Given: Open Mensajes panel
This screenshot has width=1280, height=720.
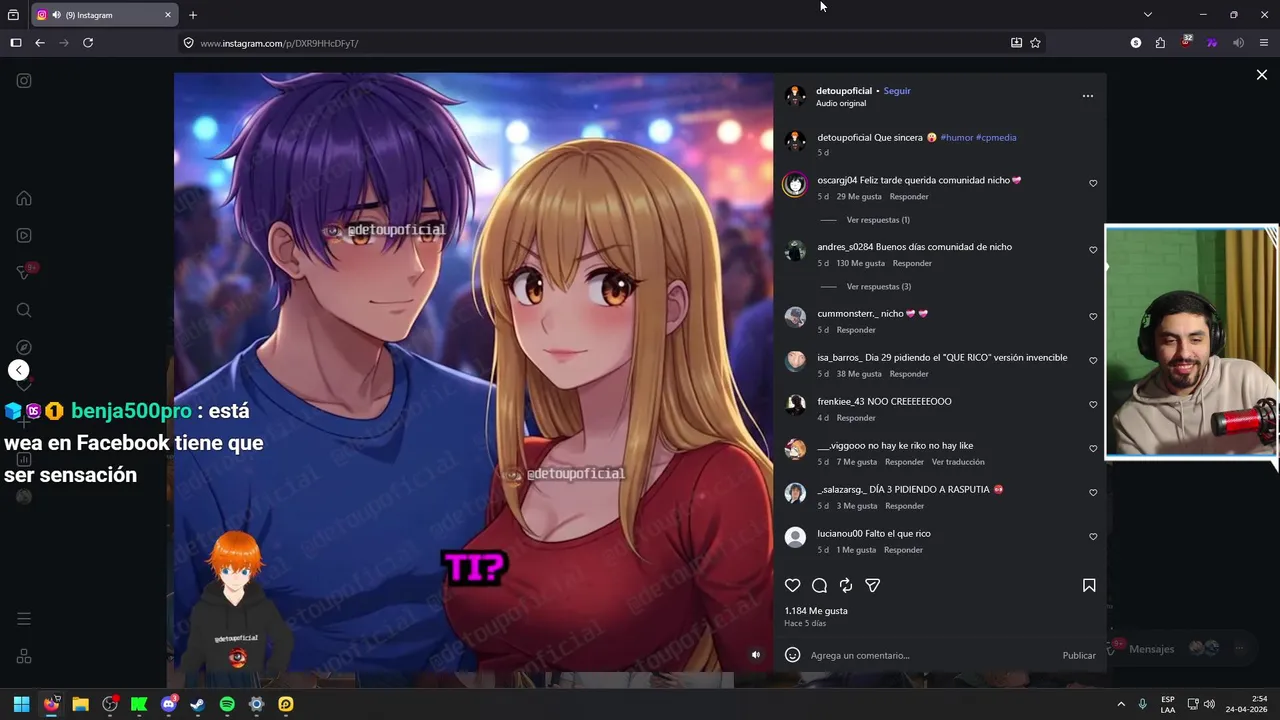Looking at the screenshot, I should point(1151,649).
